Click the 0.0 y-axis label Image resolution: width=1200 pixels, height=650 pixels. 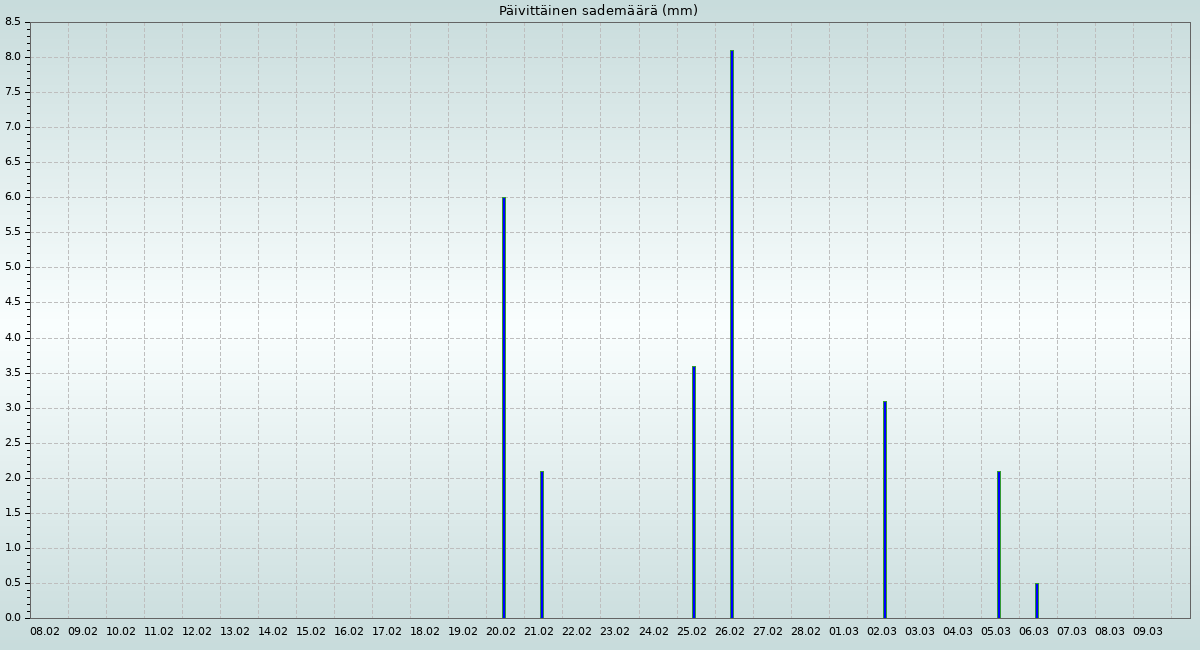(x=13, y=618)
